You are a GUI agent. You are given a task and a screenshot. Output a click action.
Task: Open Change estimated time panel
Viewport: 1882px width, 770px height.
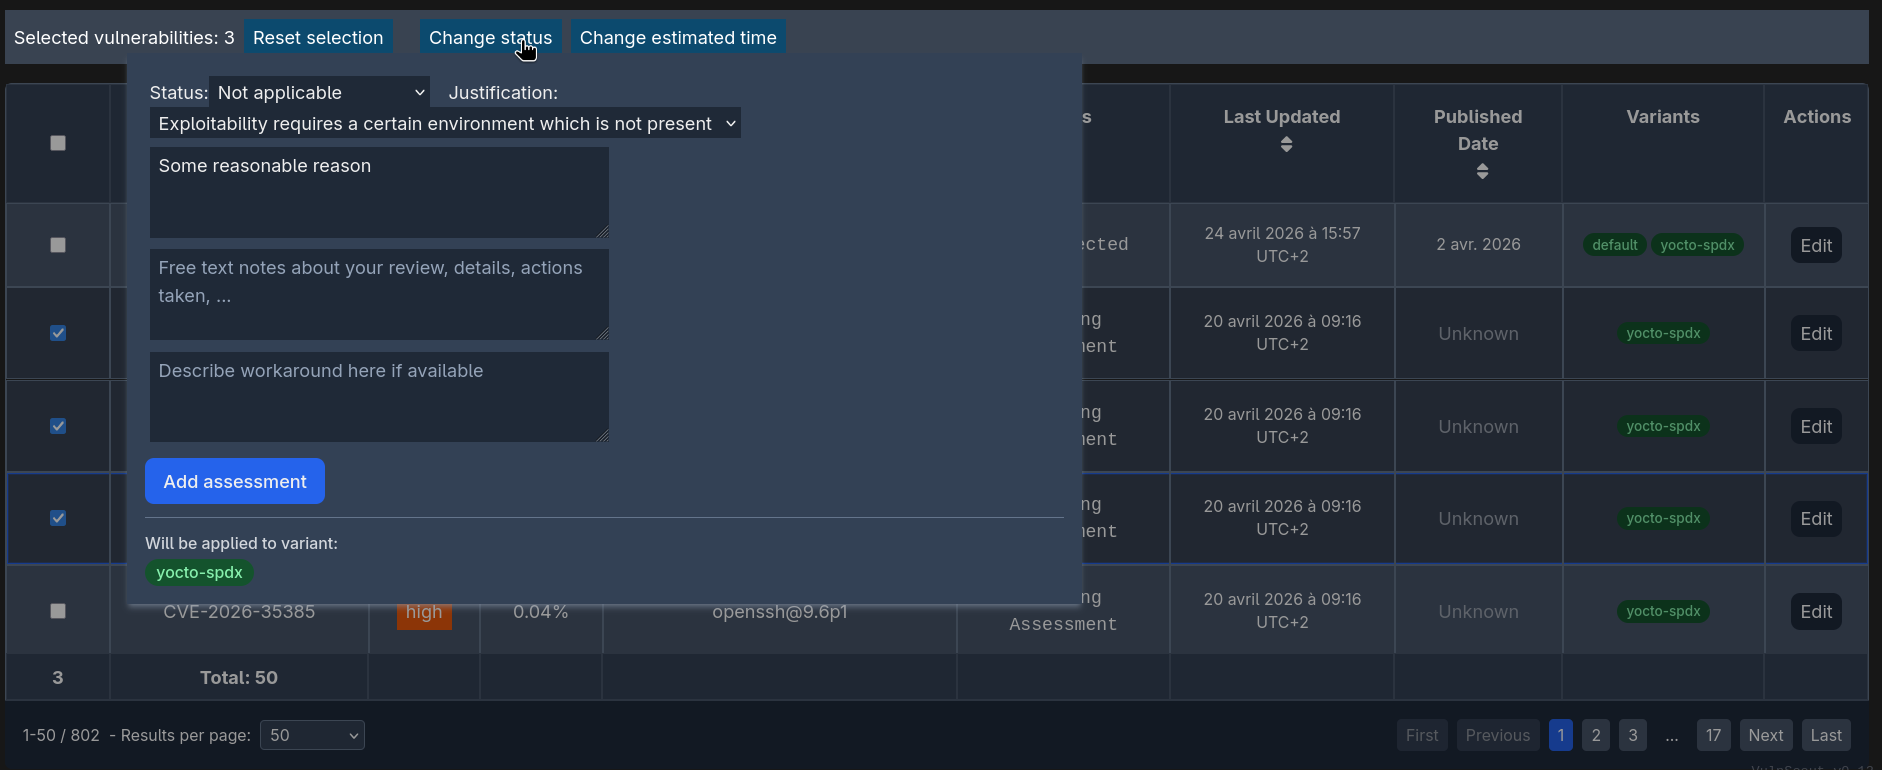678,37
